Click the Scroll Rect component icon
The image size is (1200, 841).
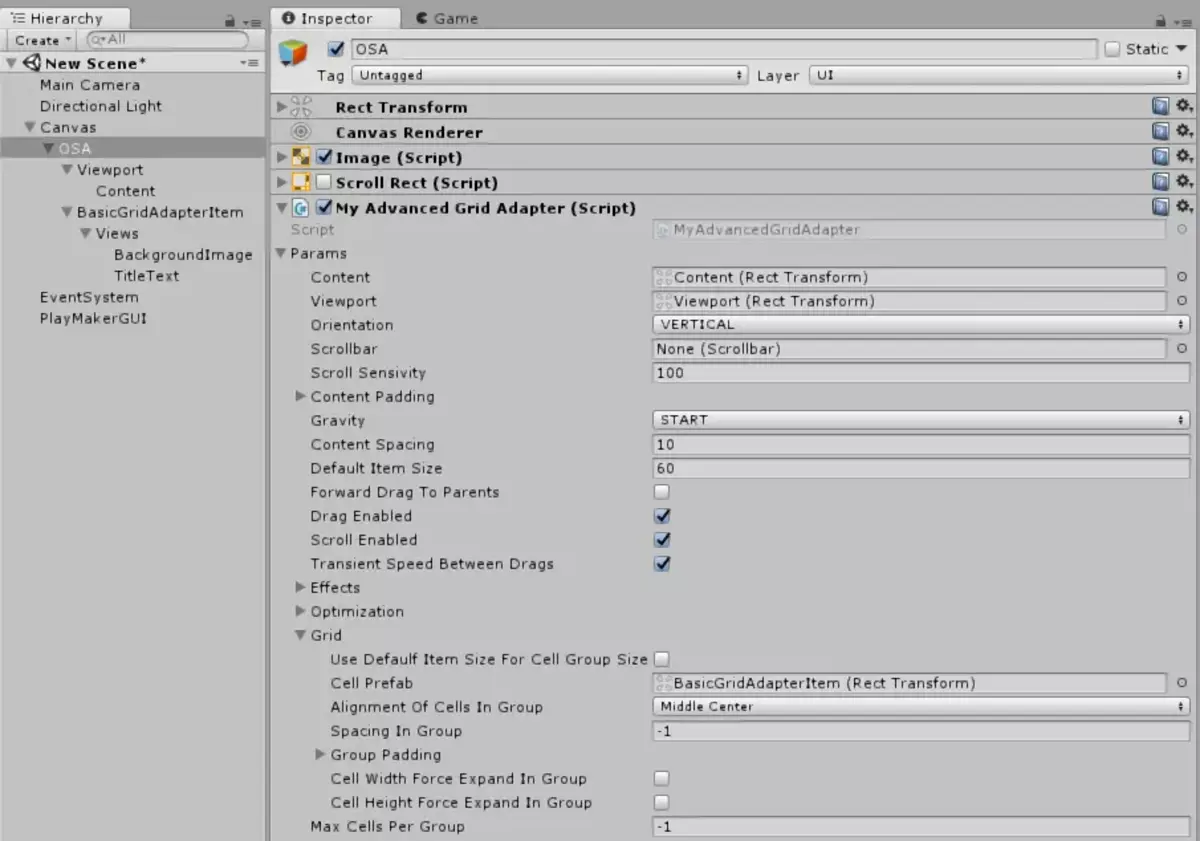(x=303, y=182)
